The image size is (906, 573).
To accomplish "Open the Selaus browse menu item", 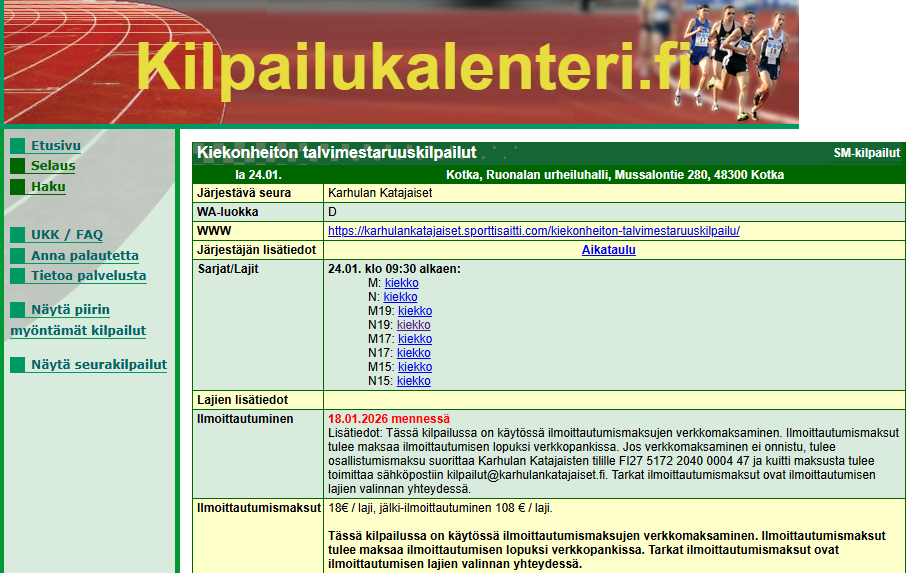I will pyautogui.click(x=53, y=166).
